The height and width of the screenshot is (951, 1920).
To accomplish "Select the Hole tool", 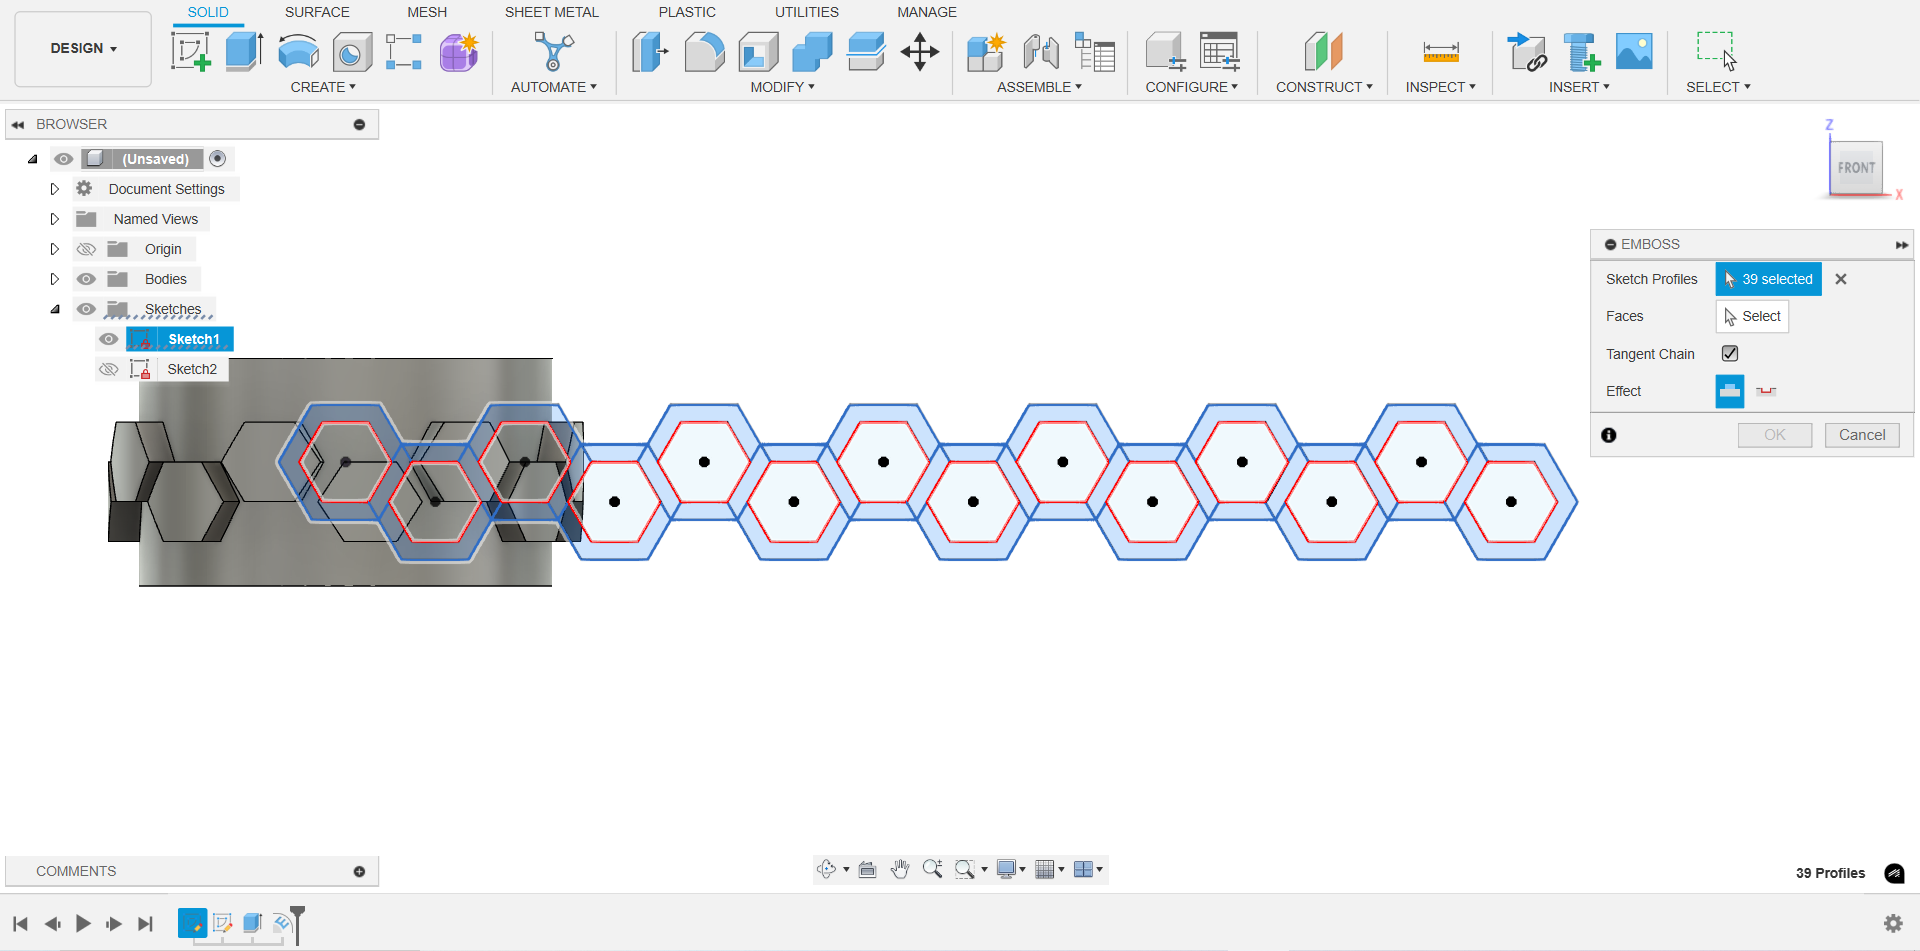I will 352,51.
